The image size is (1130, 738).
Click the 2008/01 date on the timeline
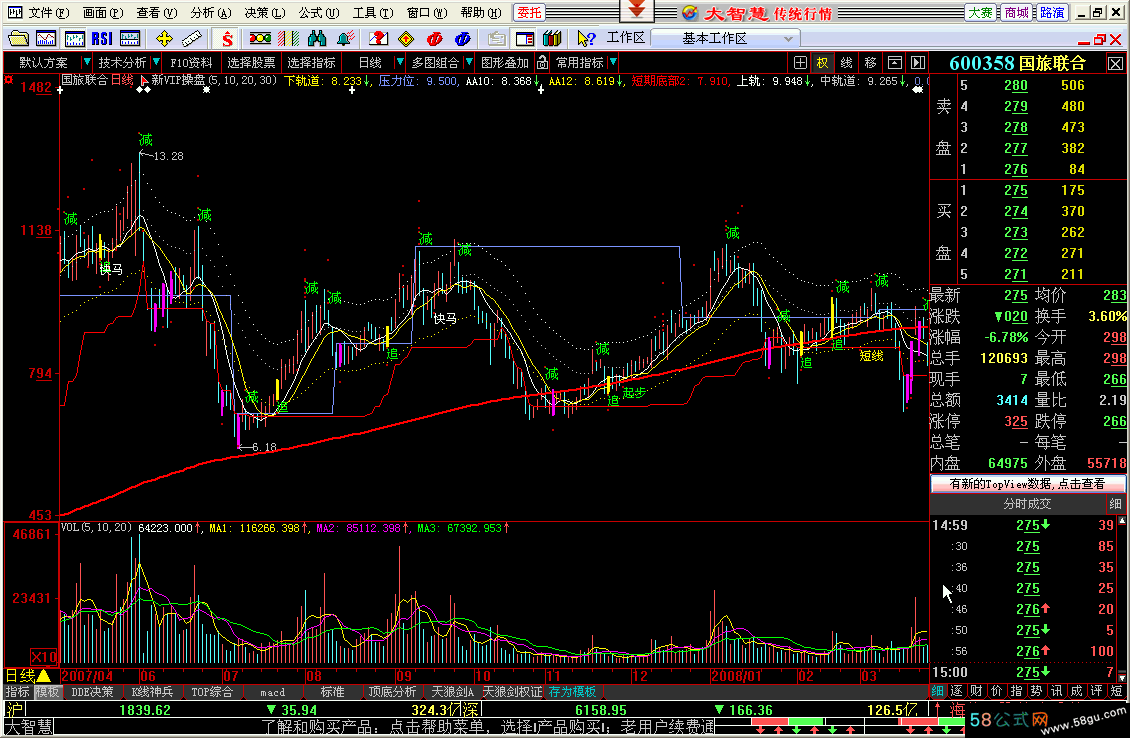736,676
